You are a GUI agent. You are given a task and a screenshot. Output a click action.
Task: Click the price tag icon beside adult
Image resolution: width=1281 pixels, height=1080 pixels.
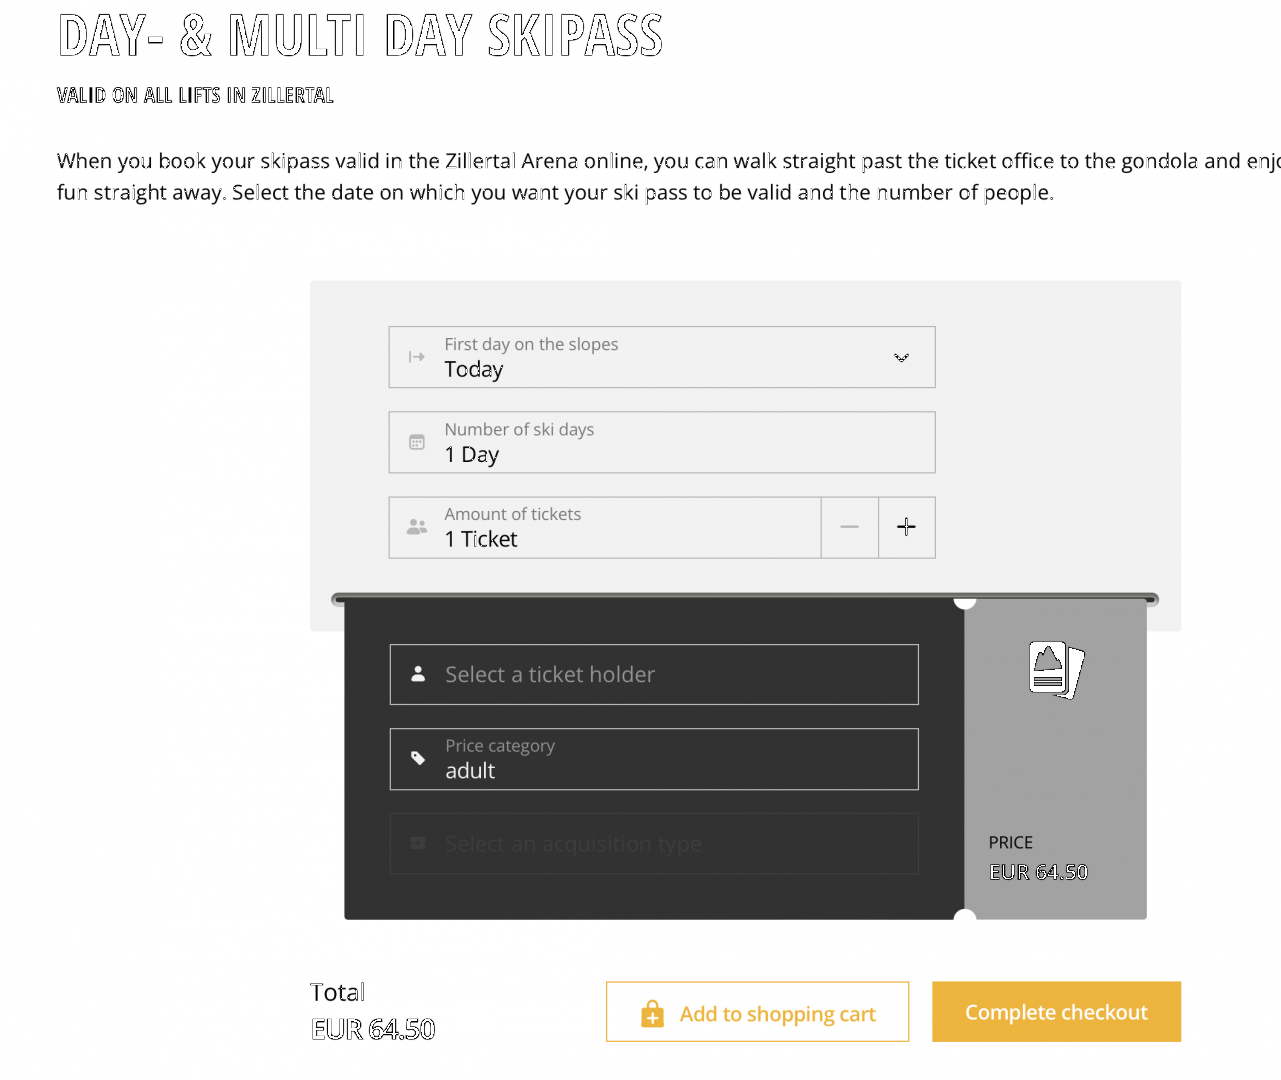pyautogui.click(x=418, y=759)
